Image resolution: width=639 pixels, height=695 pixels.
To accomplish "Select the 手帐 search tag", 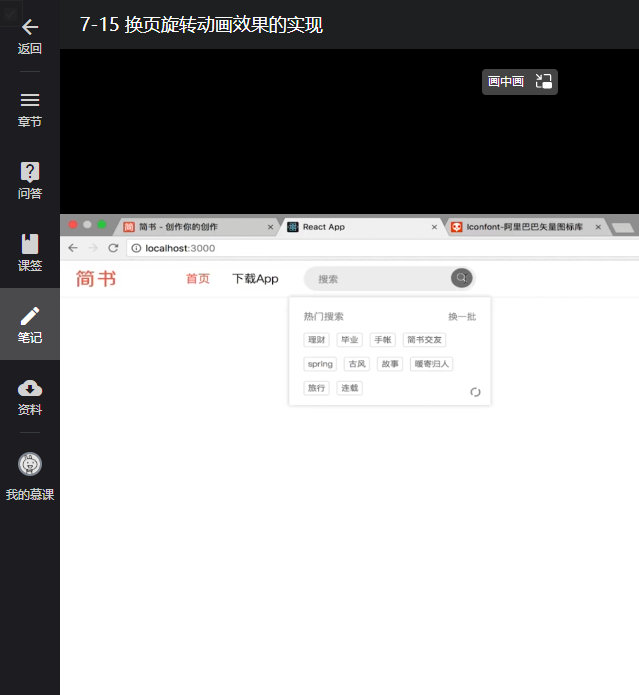I will click(382, 340).
